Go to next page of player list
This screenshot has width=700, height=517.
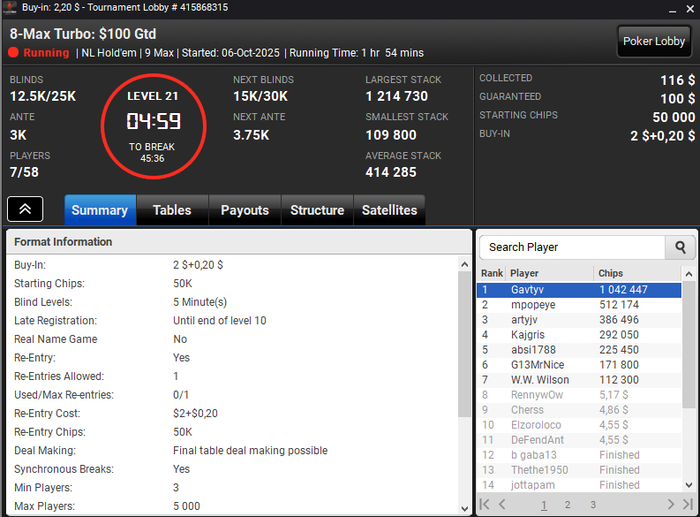(x=671, y=504)
